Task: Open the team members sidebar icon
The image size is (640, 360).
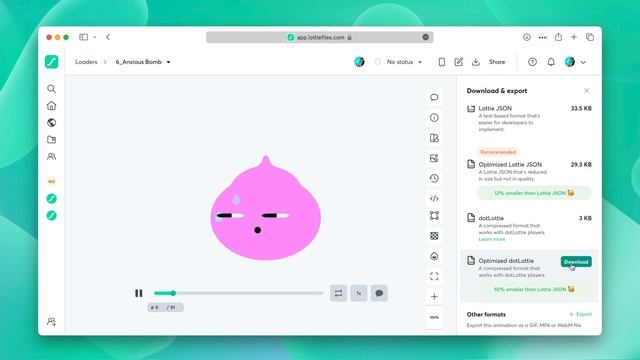Action: (x=51, y=156)
